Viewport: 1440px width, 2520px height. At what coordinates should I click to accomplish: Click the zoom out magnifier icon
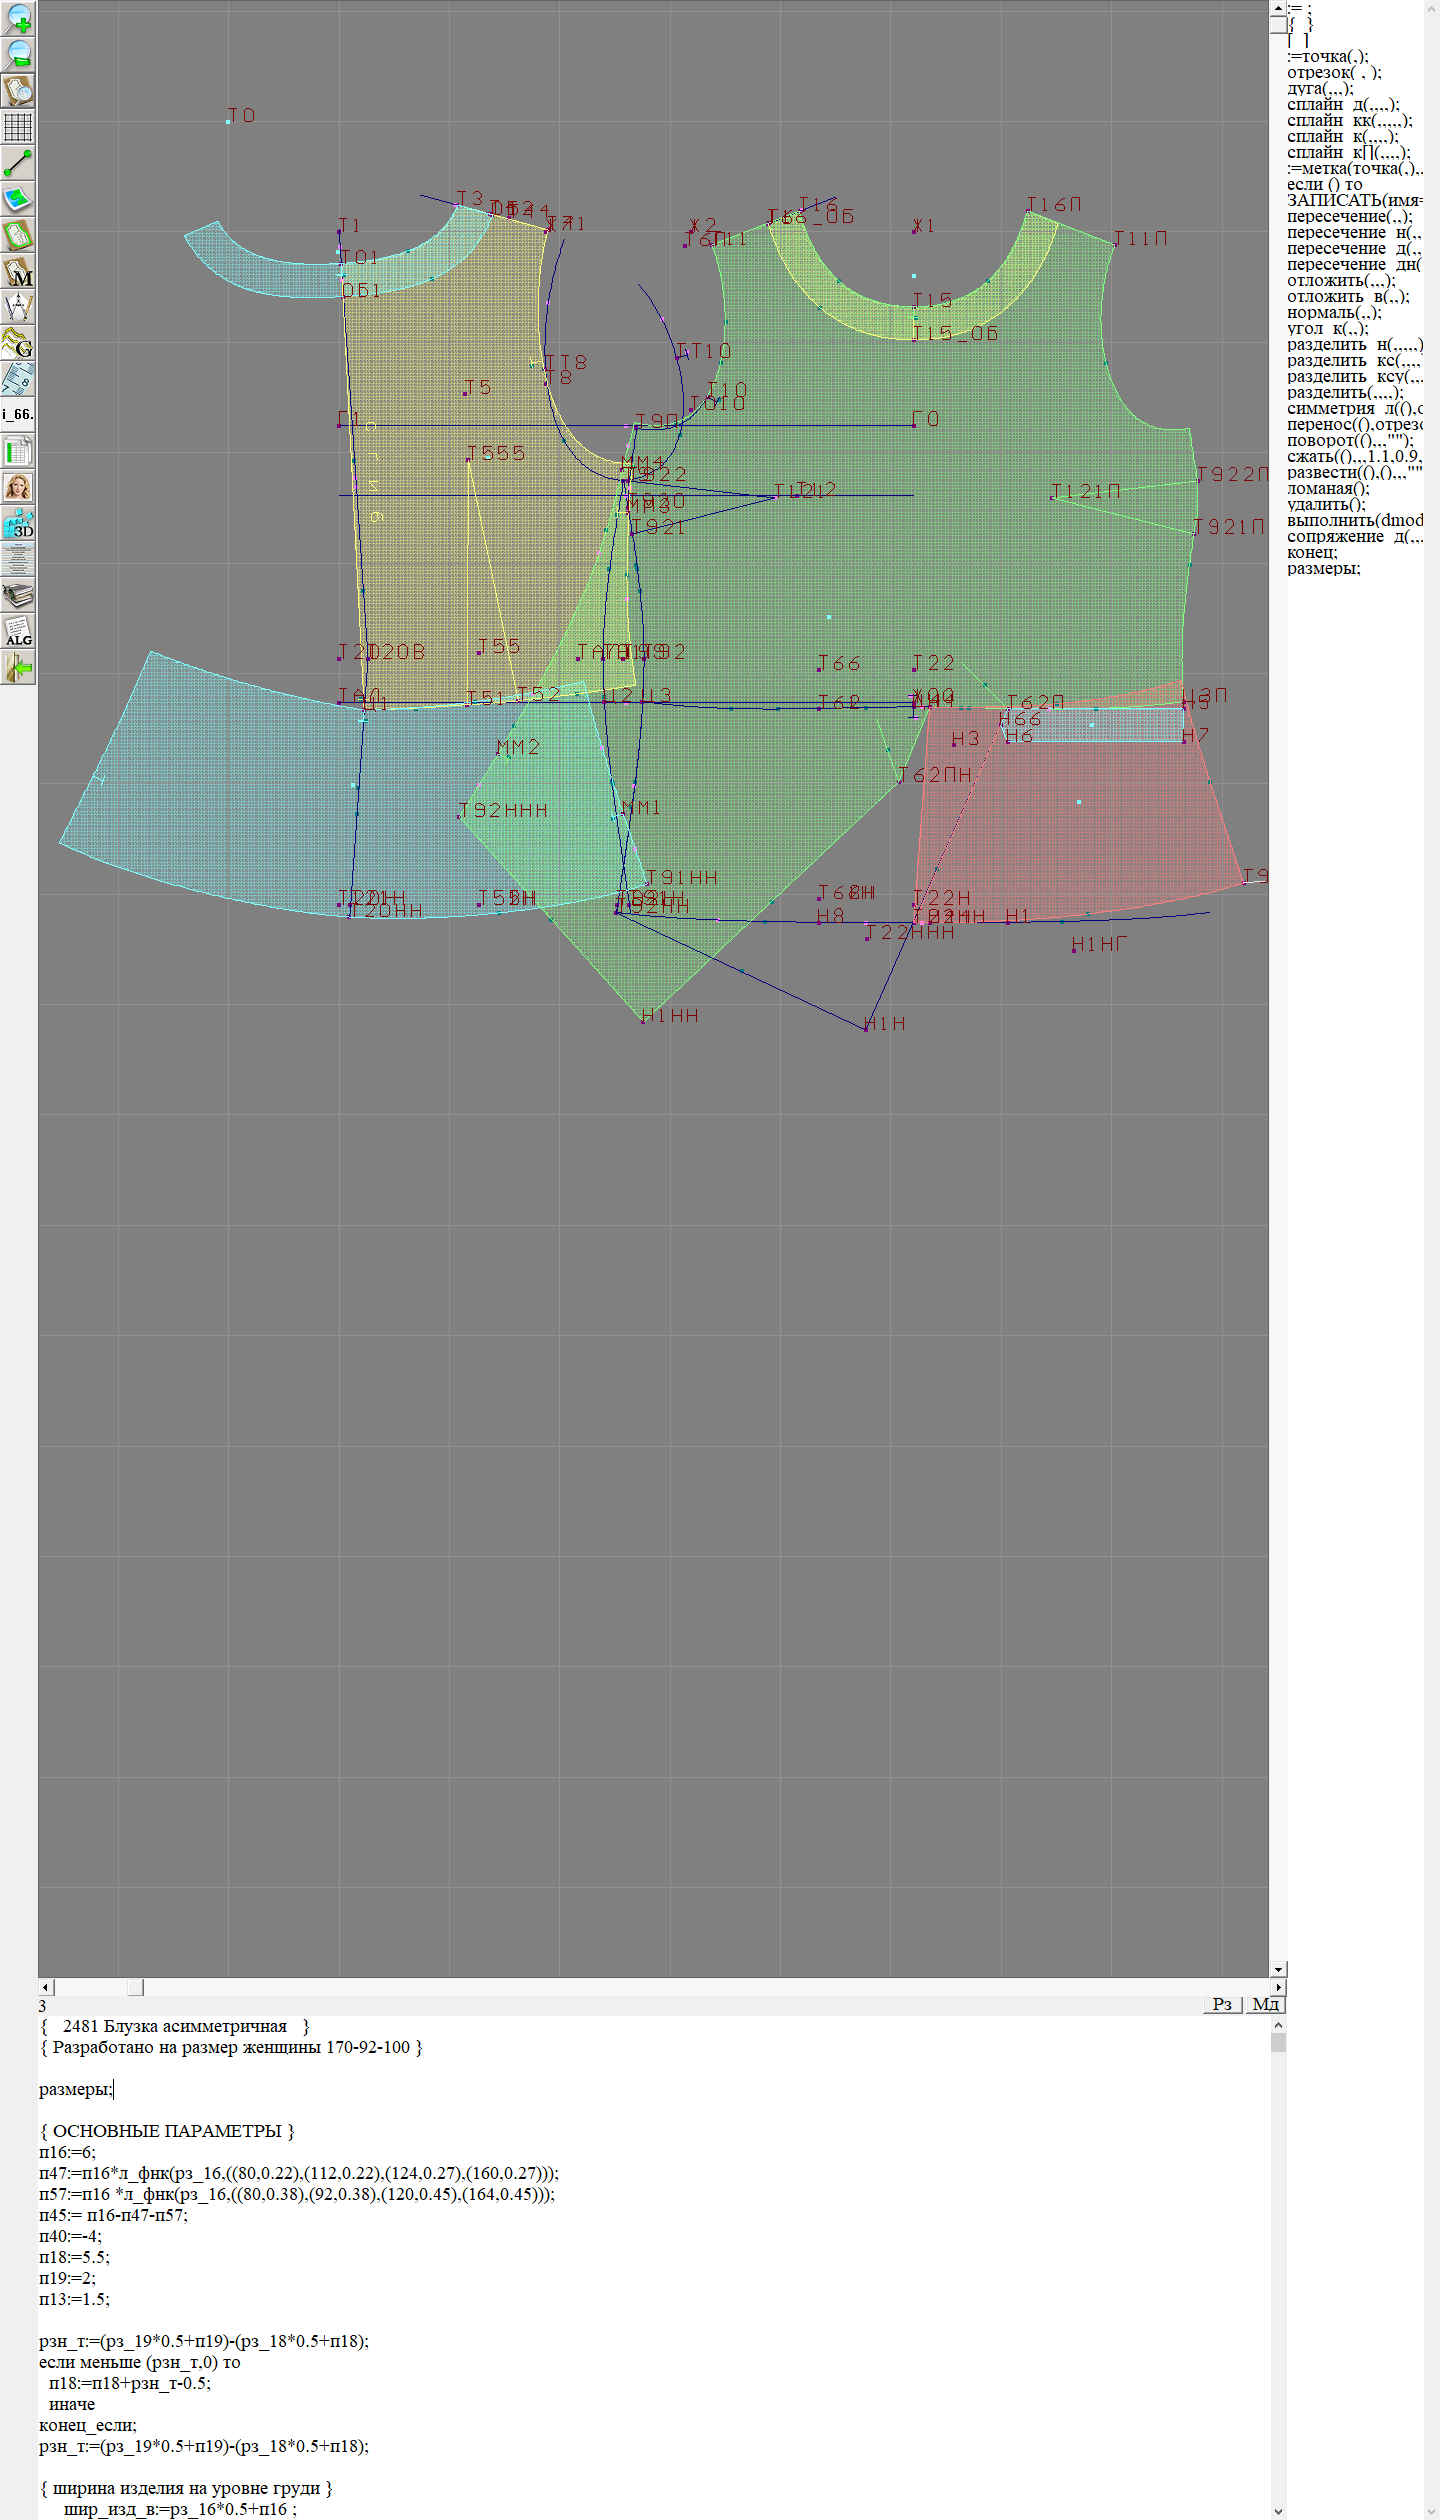(18, 54)
